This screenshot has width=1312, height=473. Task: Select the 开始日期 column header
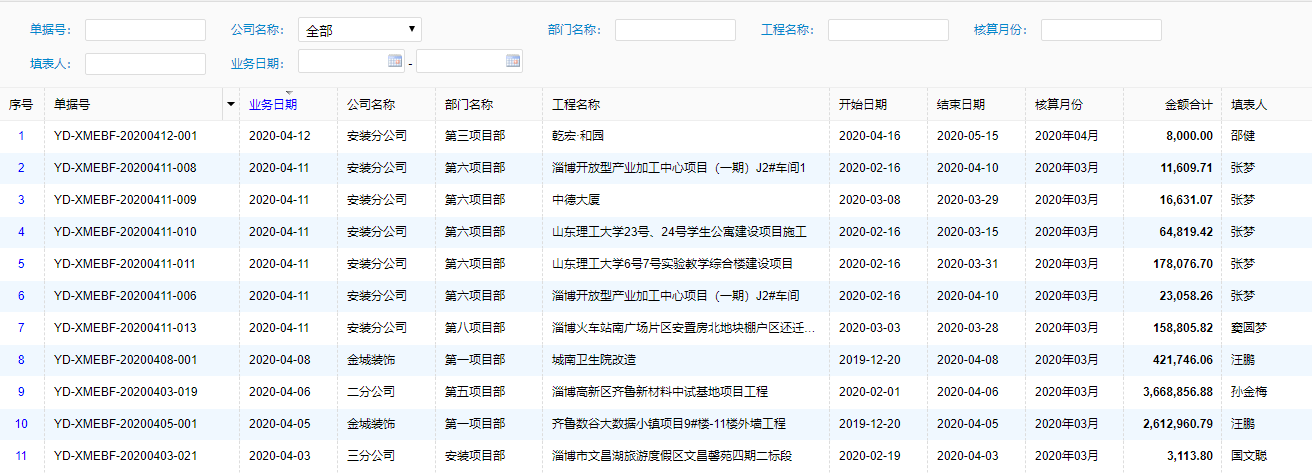863,104
